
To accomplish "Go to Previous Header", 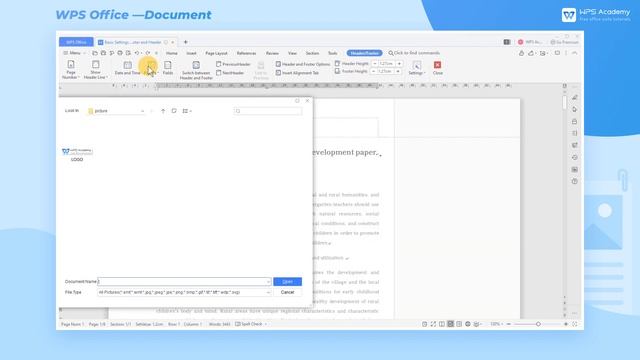I will pos(233,64).
